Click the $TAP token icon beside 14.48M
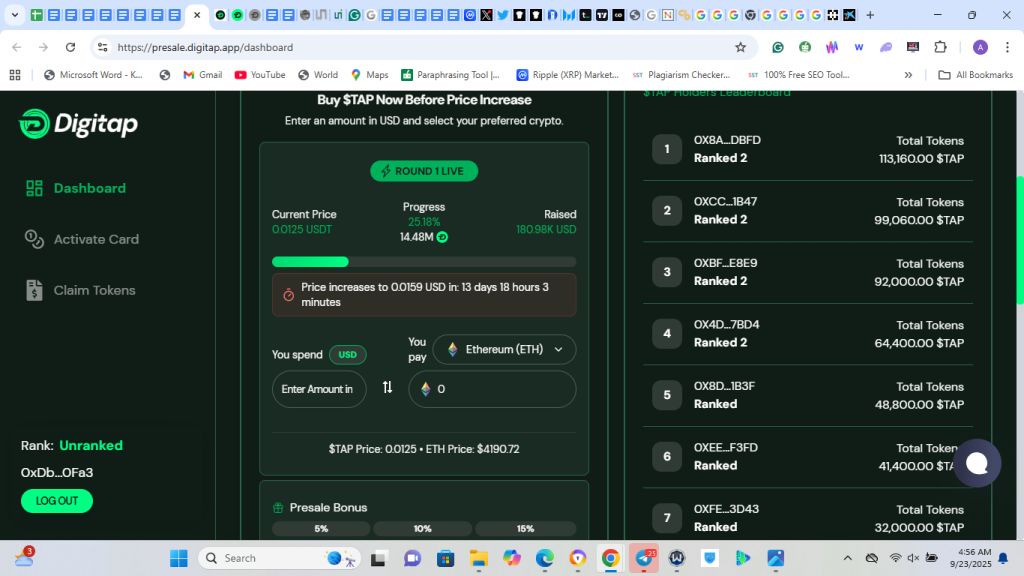Screen dimensions: 1024x576 pos(442,237)
